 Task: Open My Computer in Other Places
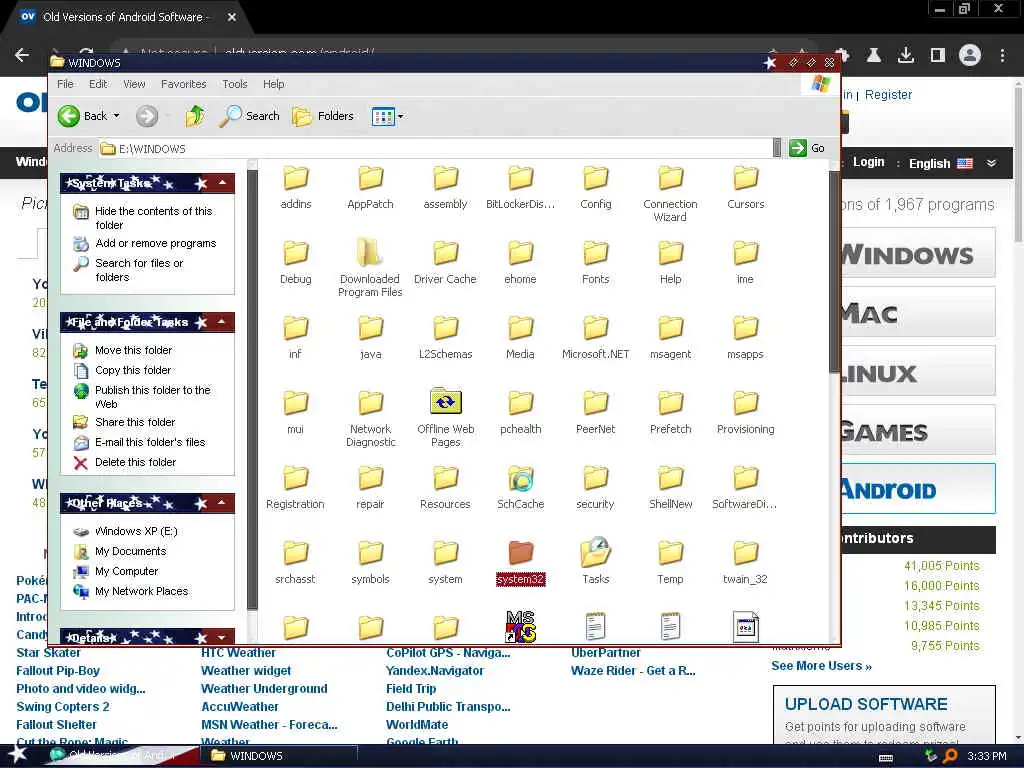[127, 571]
